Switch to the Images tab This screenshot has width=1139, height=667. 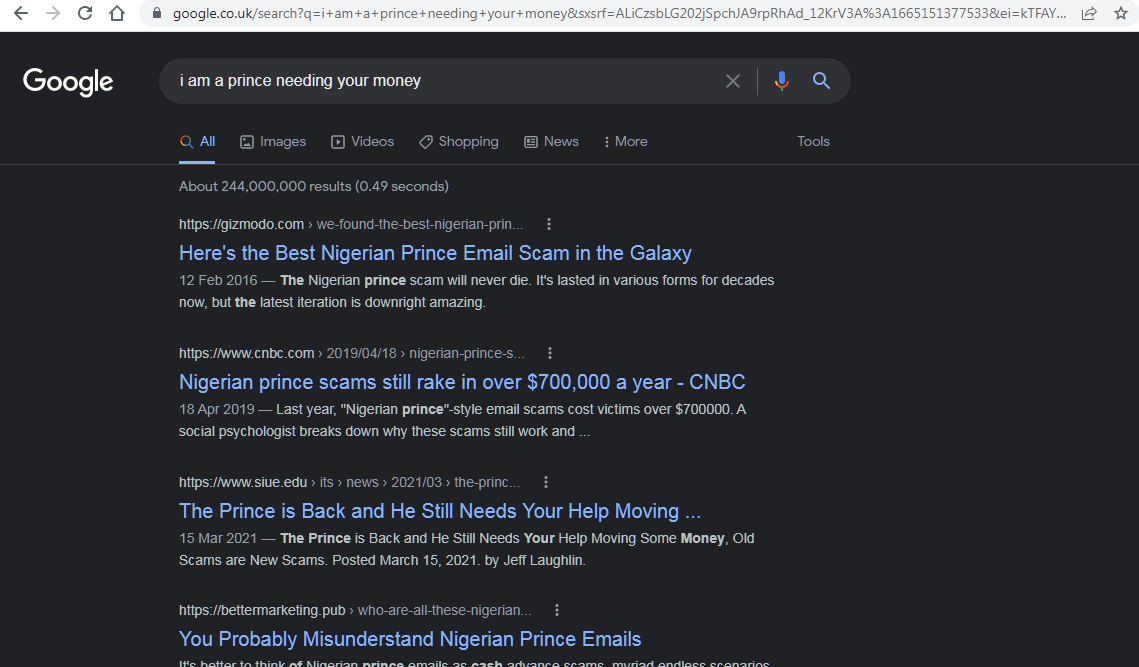(273, 142)
